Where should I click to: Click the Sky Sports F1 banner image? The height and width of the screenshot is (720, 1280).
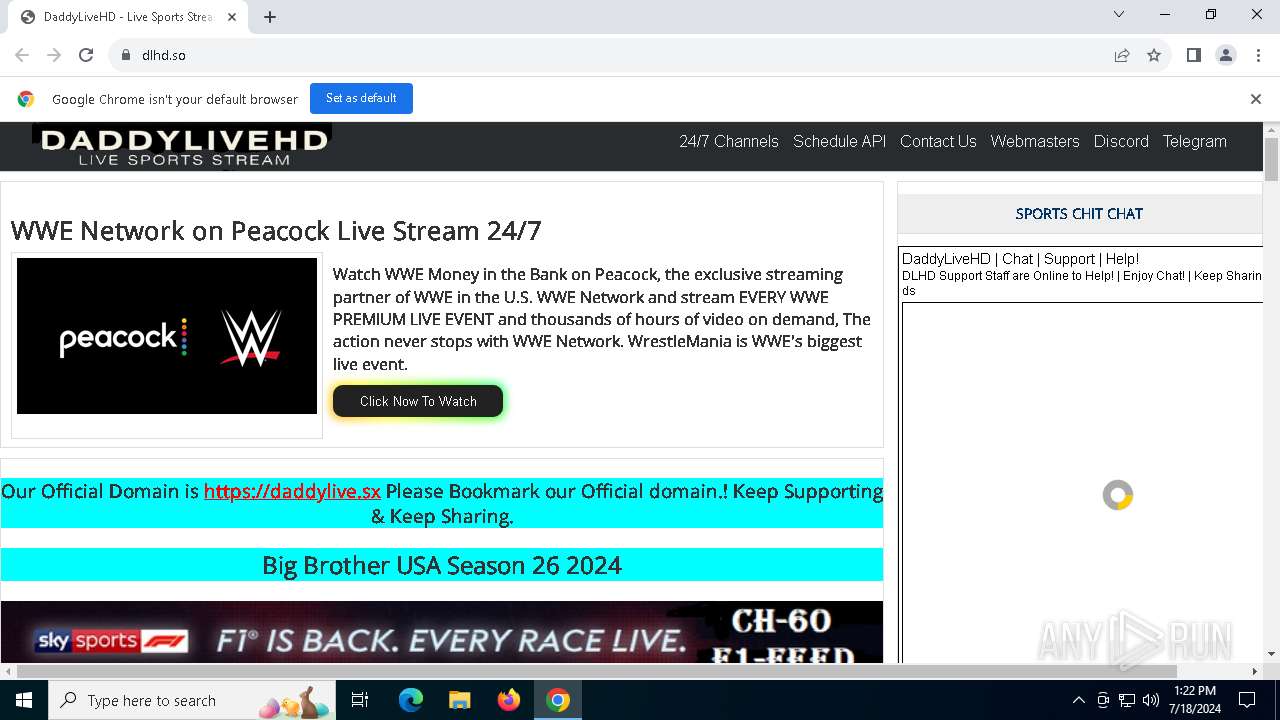442,632
